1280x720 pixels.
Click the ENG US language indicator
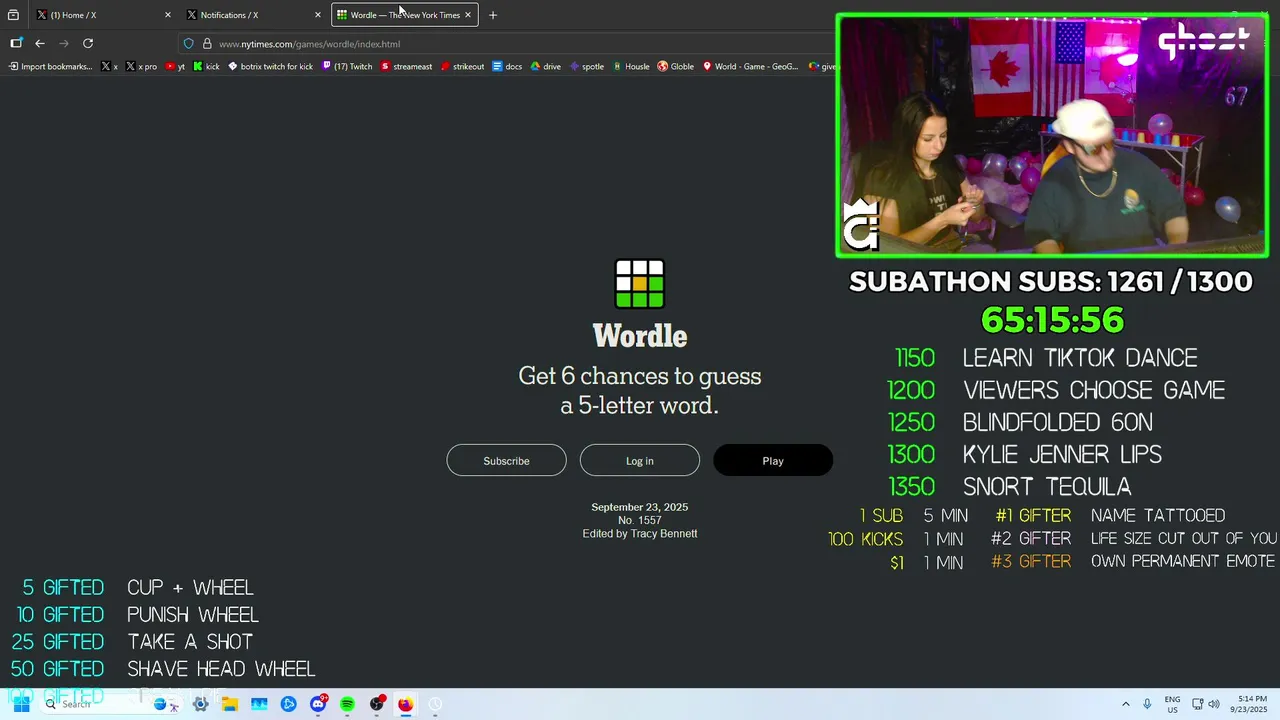click(1172, 704)
